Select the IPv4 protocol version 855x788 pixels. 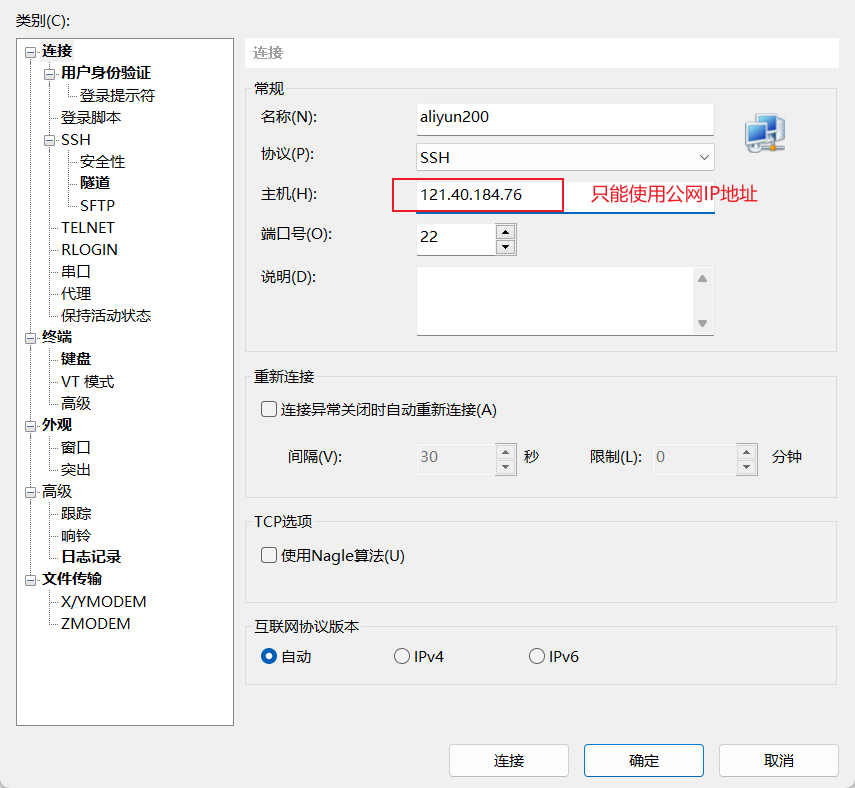[402, 657]
